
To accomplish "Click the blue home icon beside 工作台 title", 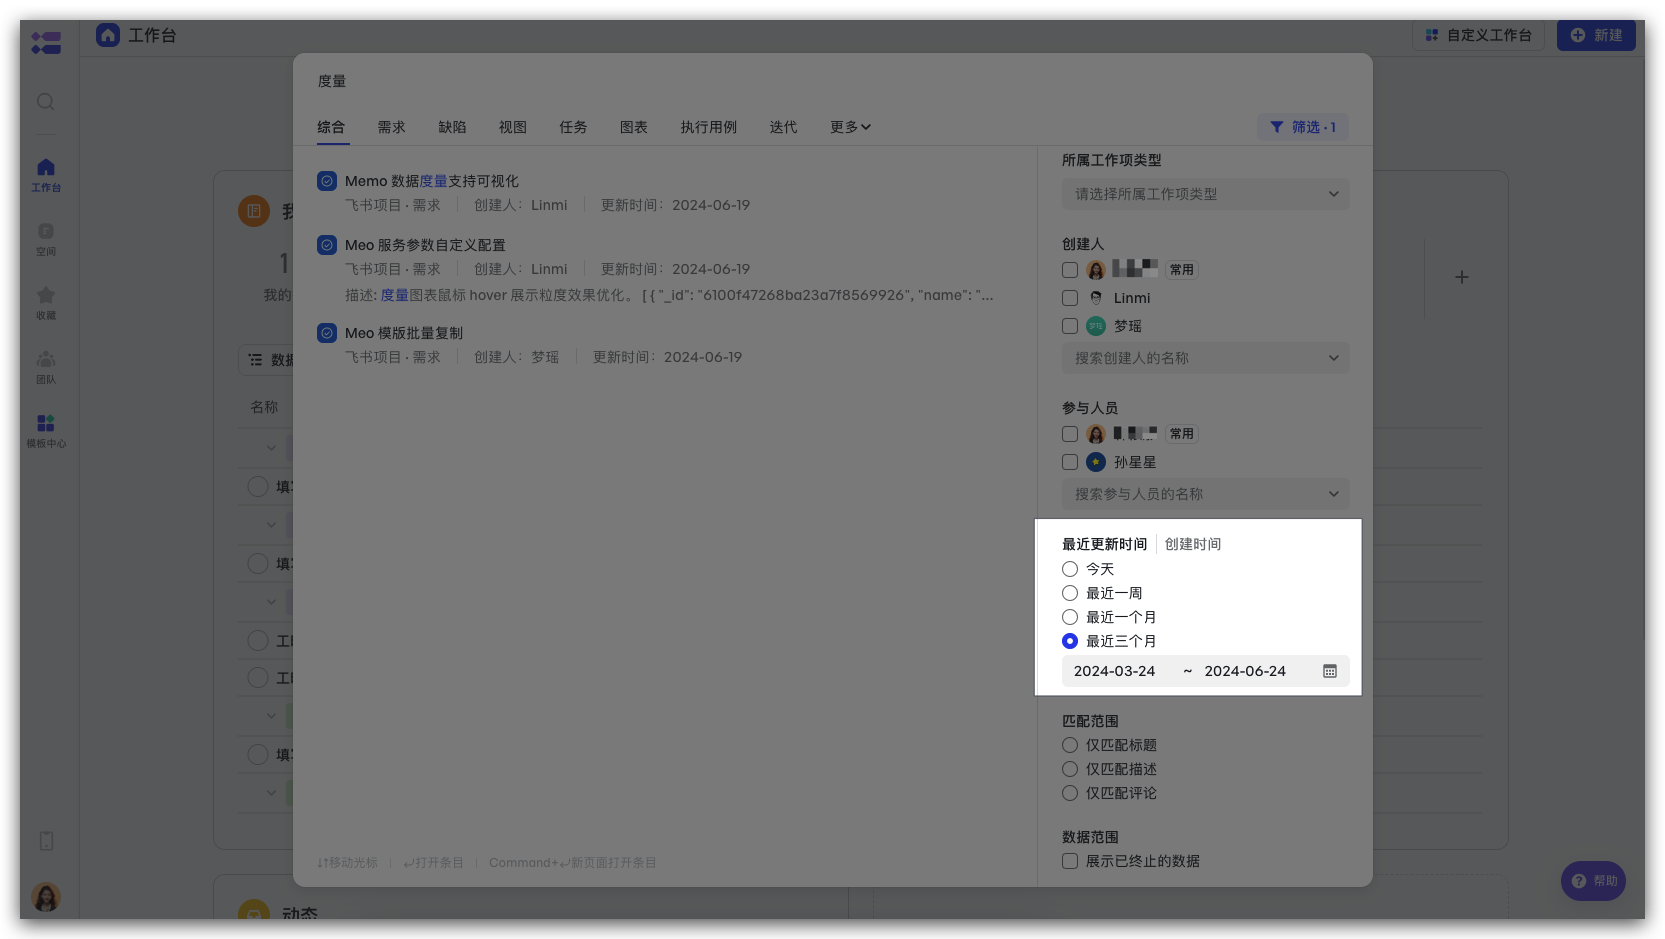I will (x=108, y=35).
